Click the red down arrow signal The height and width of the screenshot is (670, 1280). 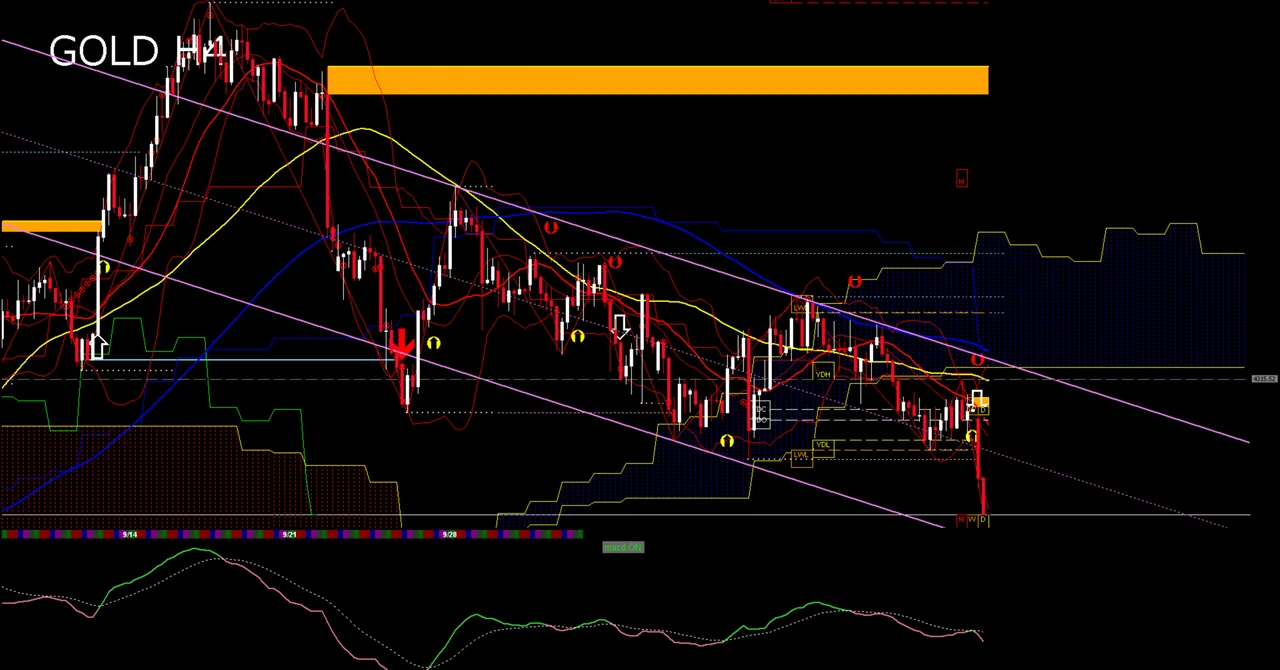[x=402, y=344]
